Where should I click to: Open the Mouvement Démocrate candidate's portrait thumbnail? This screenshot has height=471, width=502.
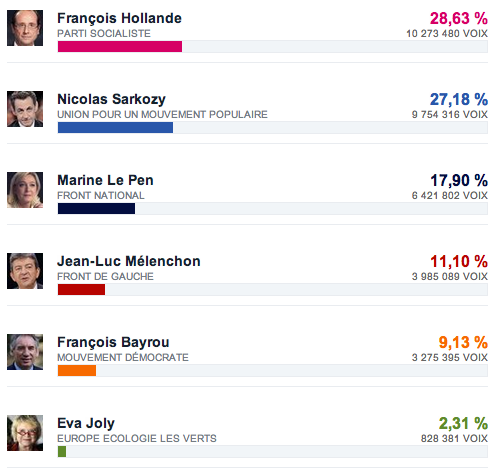[x=25, y=352]
